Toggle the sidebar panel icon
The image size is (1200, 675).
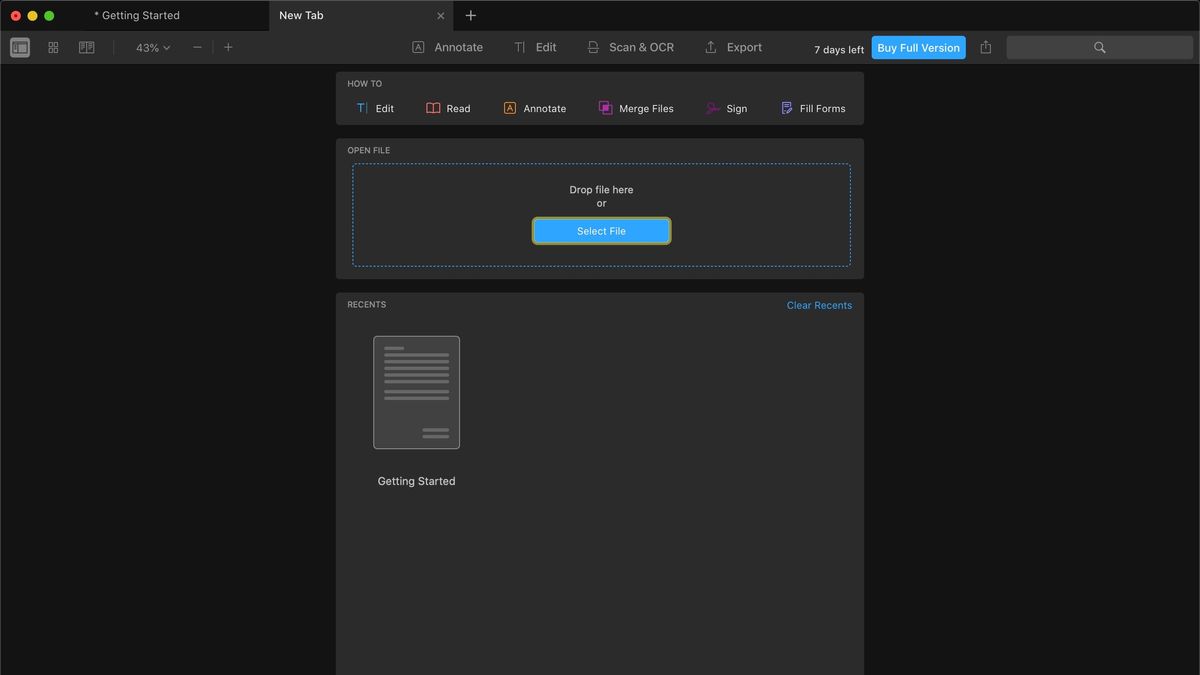tap(19, 46)
